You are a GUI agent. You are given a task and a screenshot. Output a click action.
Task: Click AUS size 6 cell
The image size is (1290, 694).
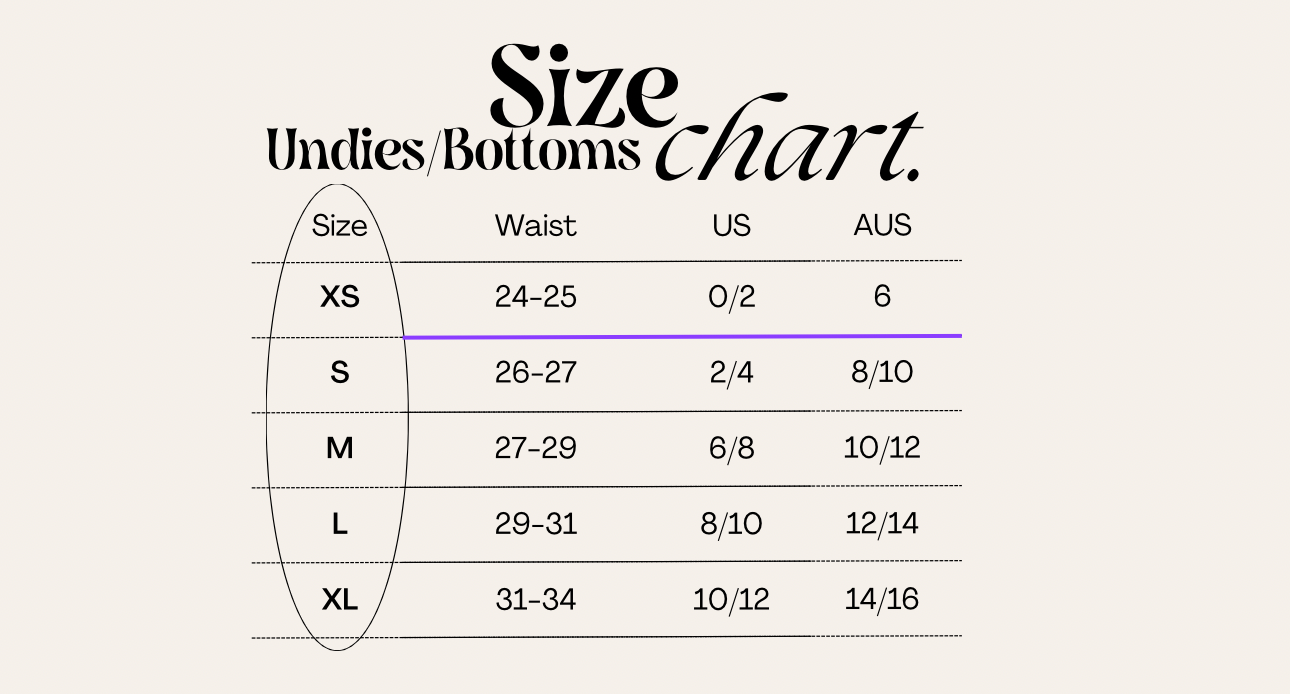tap(882, 297)
